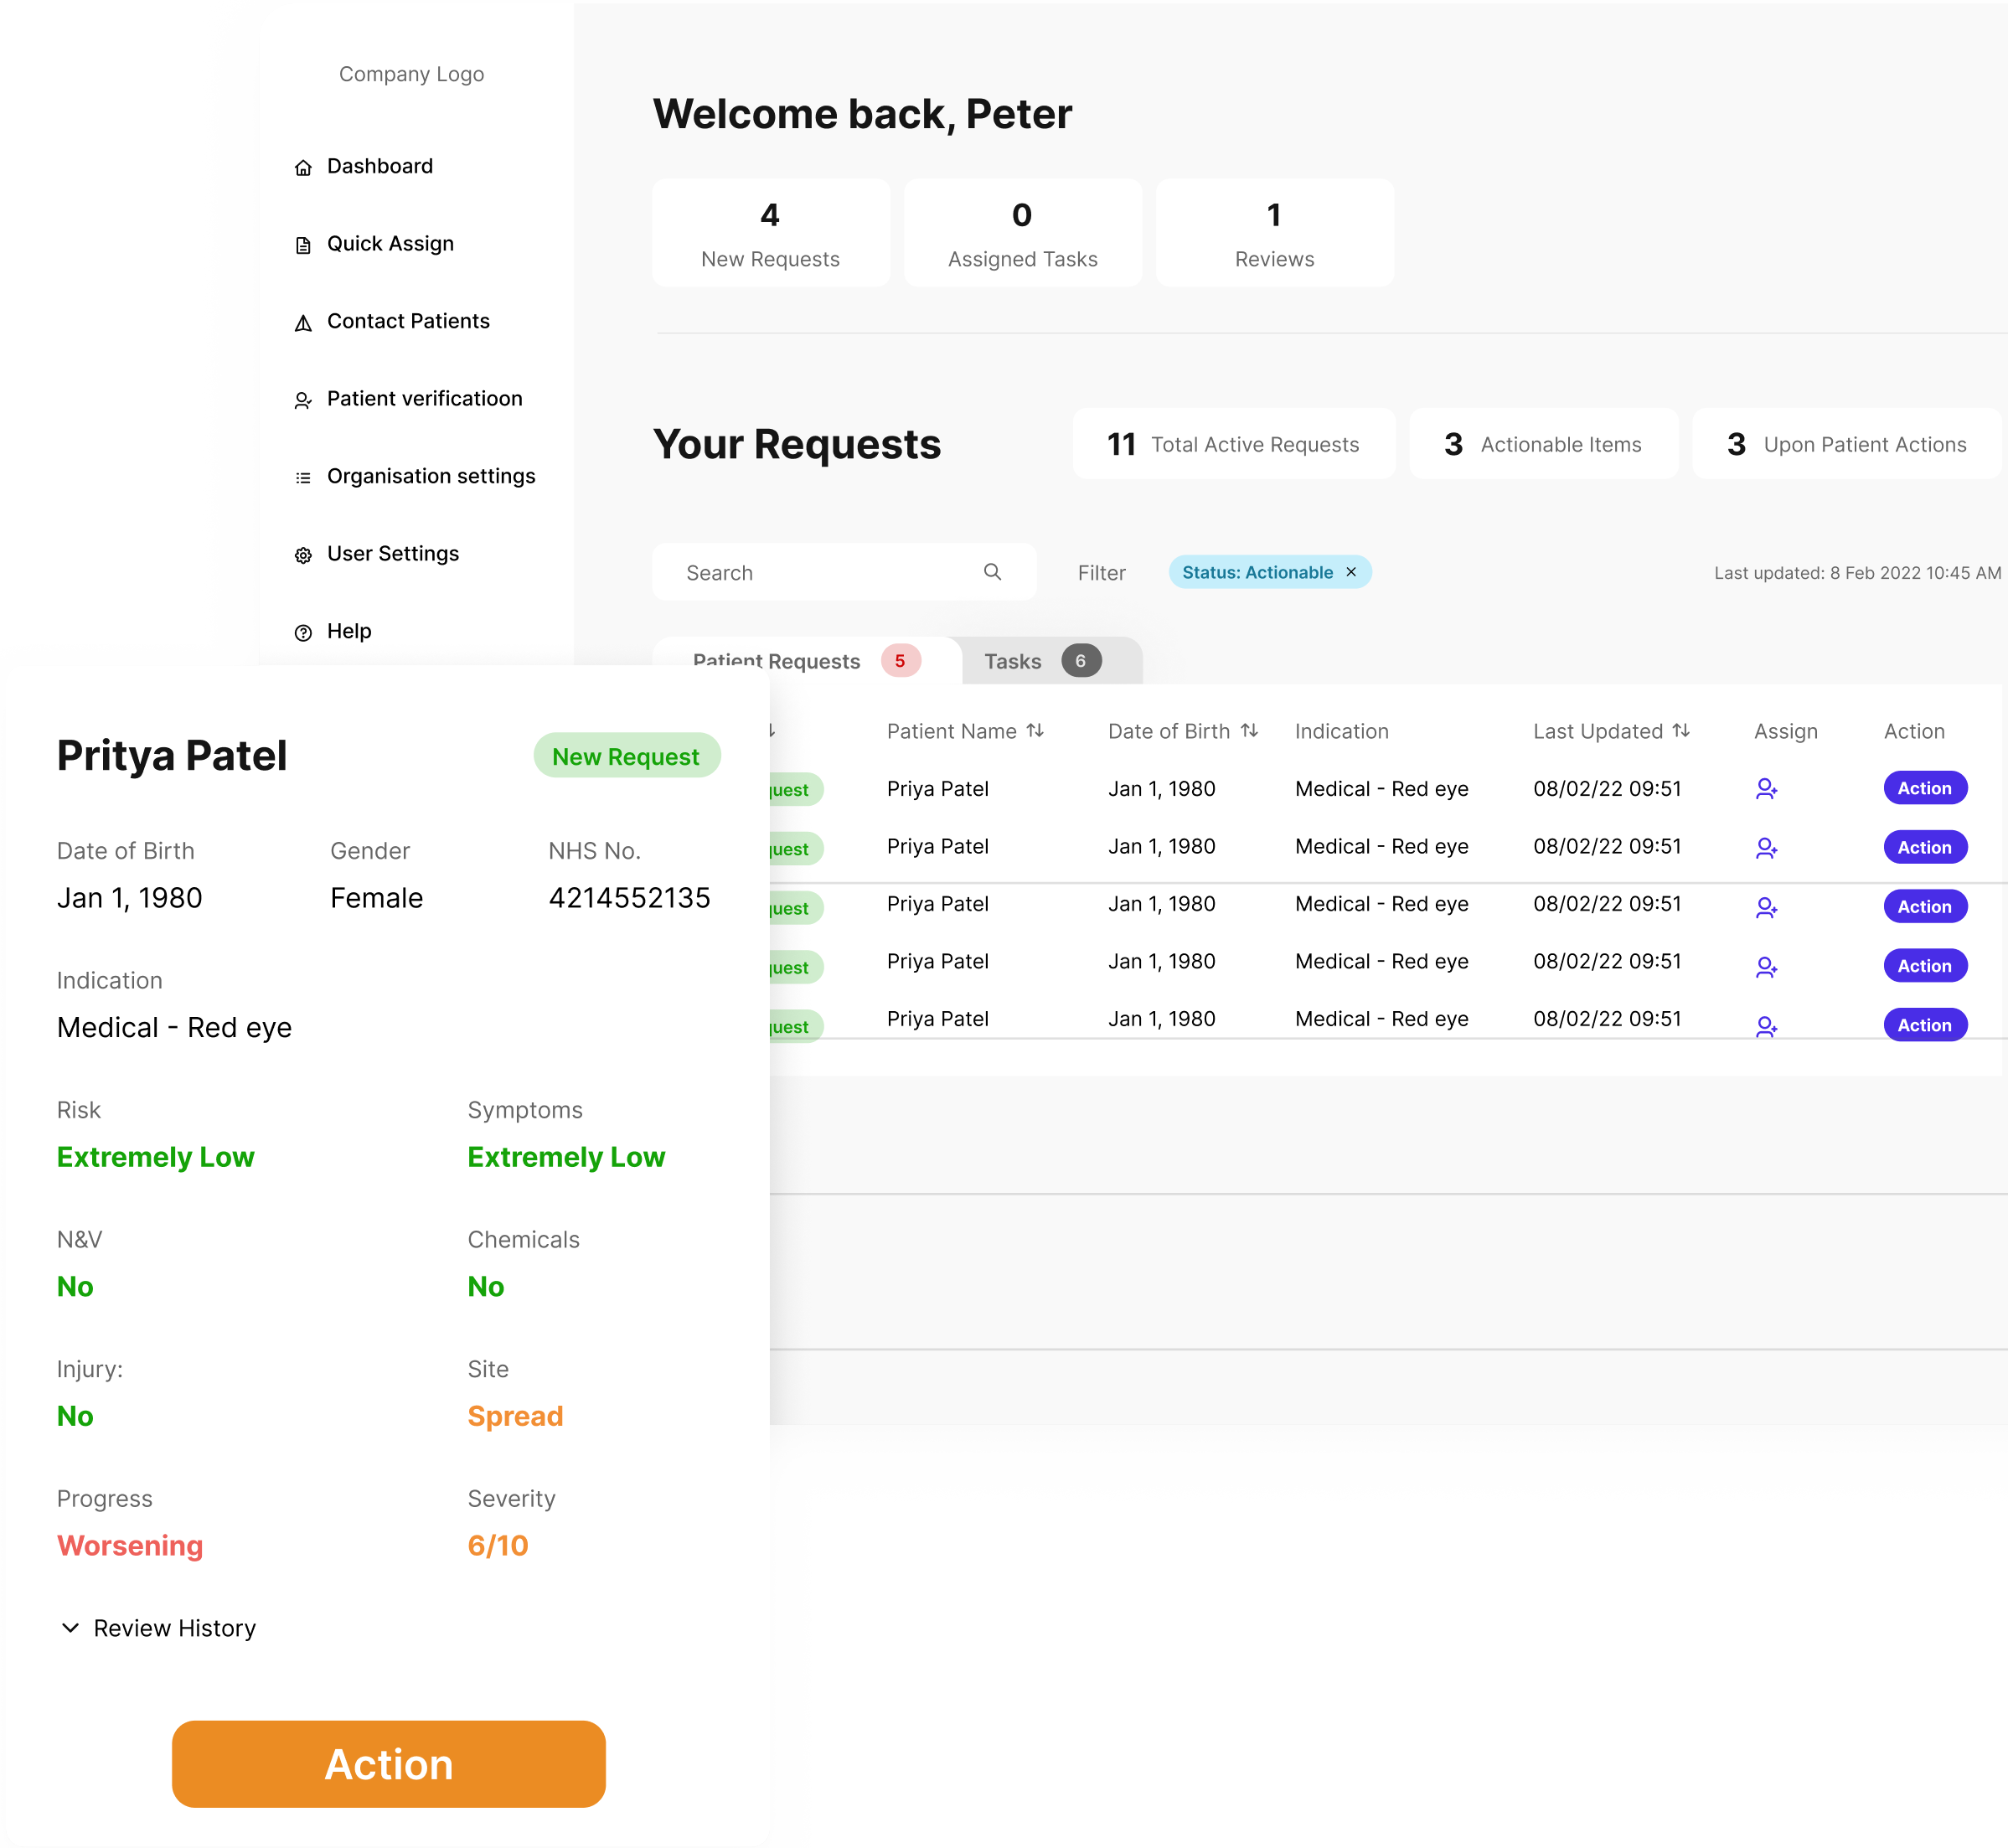Viewport: 2008px width, 1848px height.
Task: Click the Dashboard home icon
Action: 303,167
